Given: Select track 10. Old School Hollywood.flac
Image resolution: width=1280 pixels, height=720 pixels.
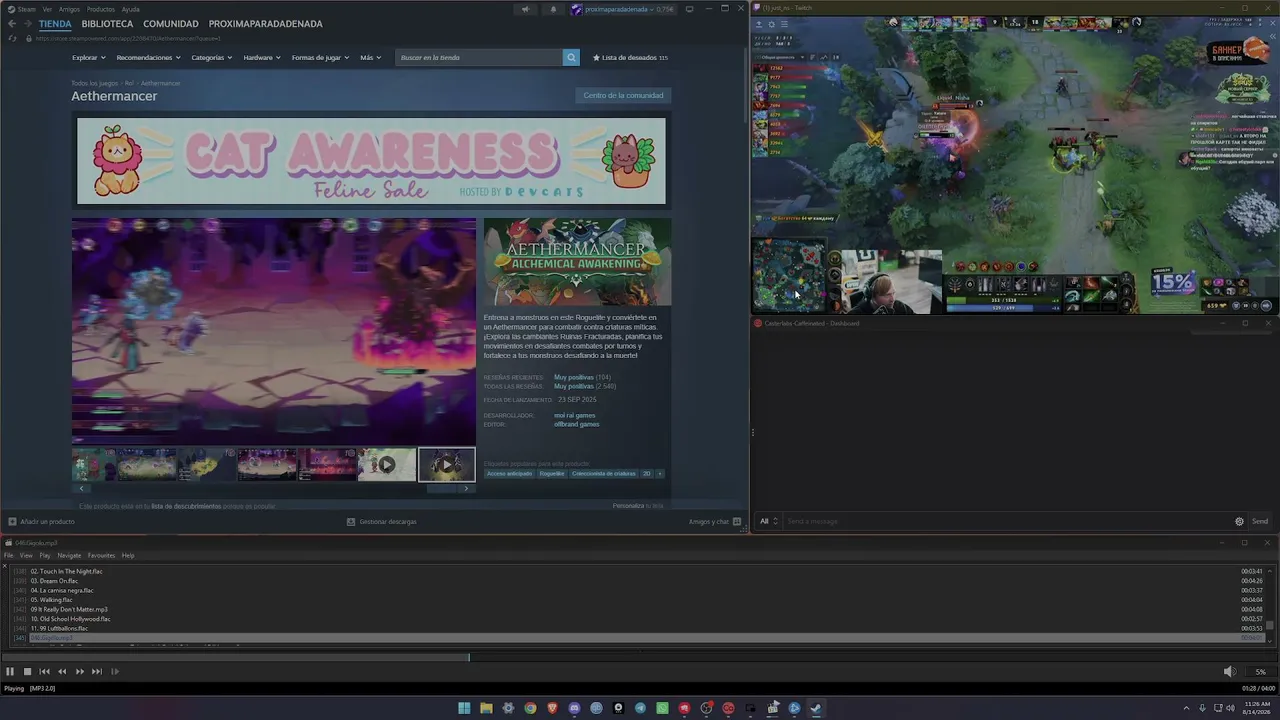Looking at the screenshot, I should pyautogui.click(x=640, y=619).
